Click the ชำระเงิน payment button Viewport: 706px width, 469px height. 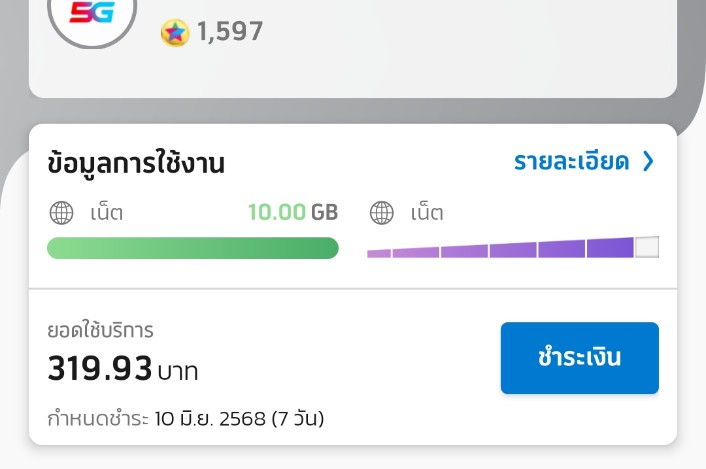[x=579, y=358]
